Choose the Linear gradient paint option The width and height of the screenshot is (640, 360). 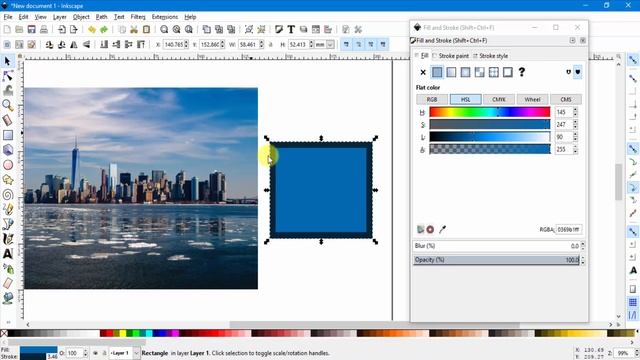tap(451, 73)
